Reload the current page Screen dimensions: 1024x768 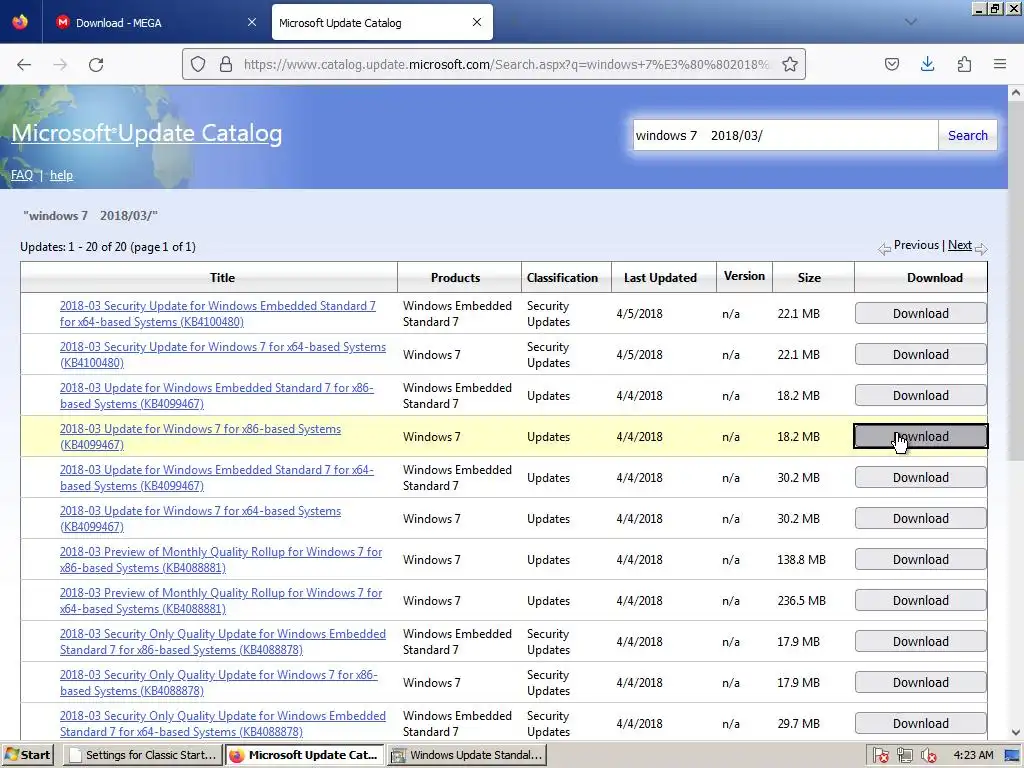[x=96, y=65]
